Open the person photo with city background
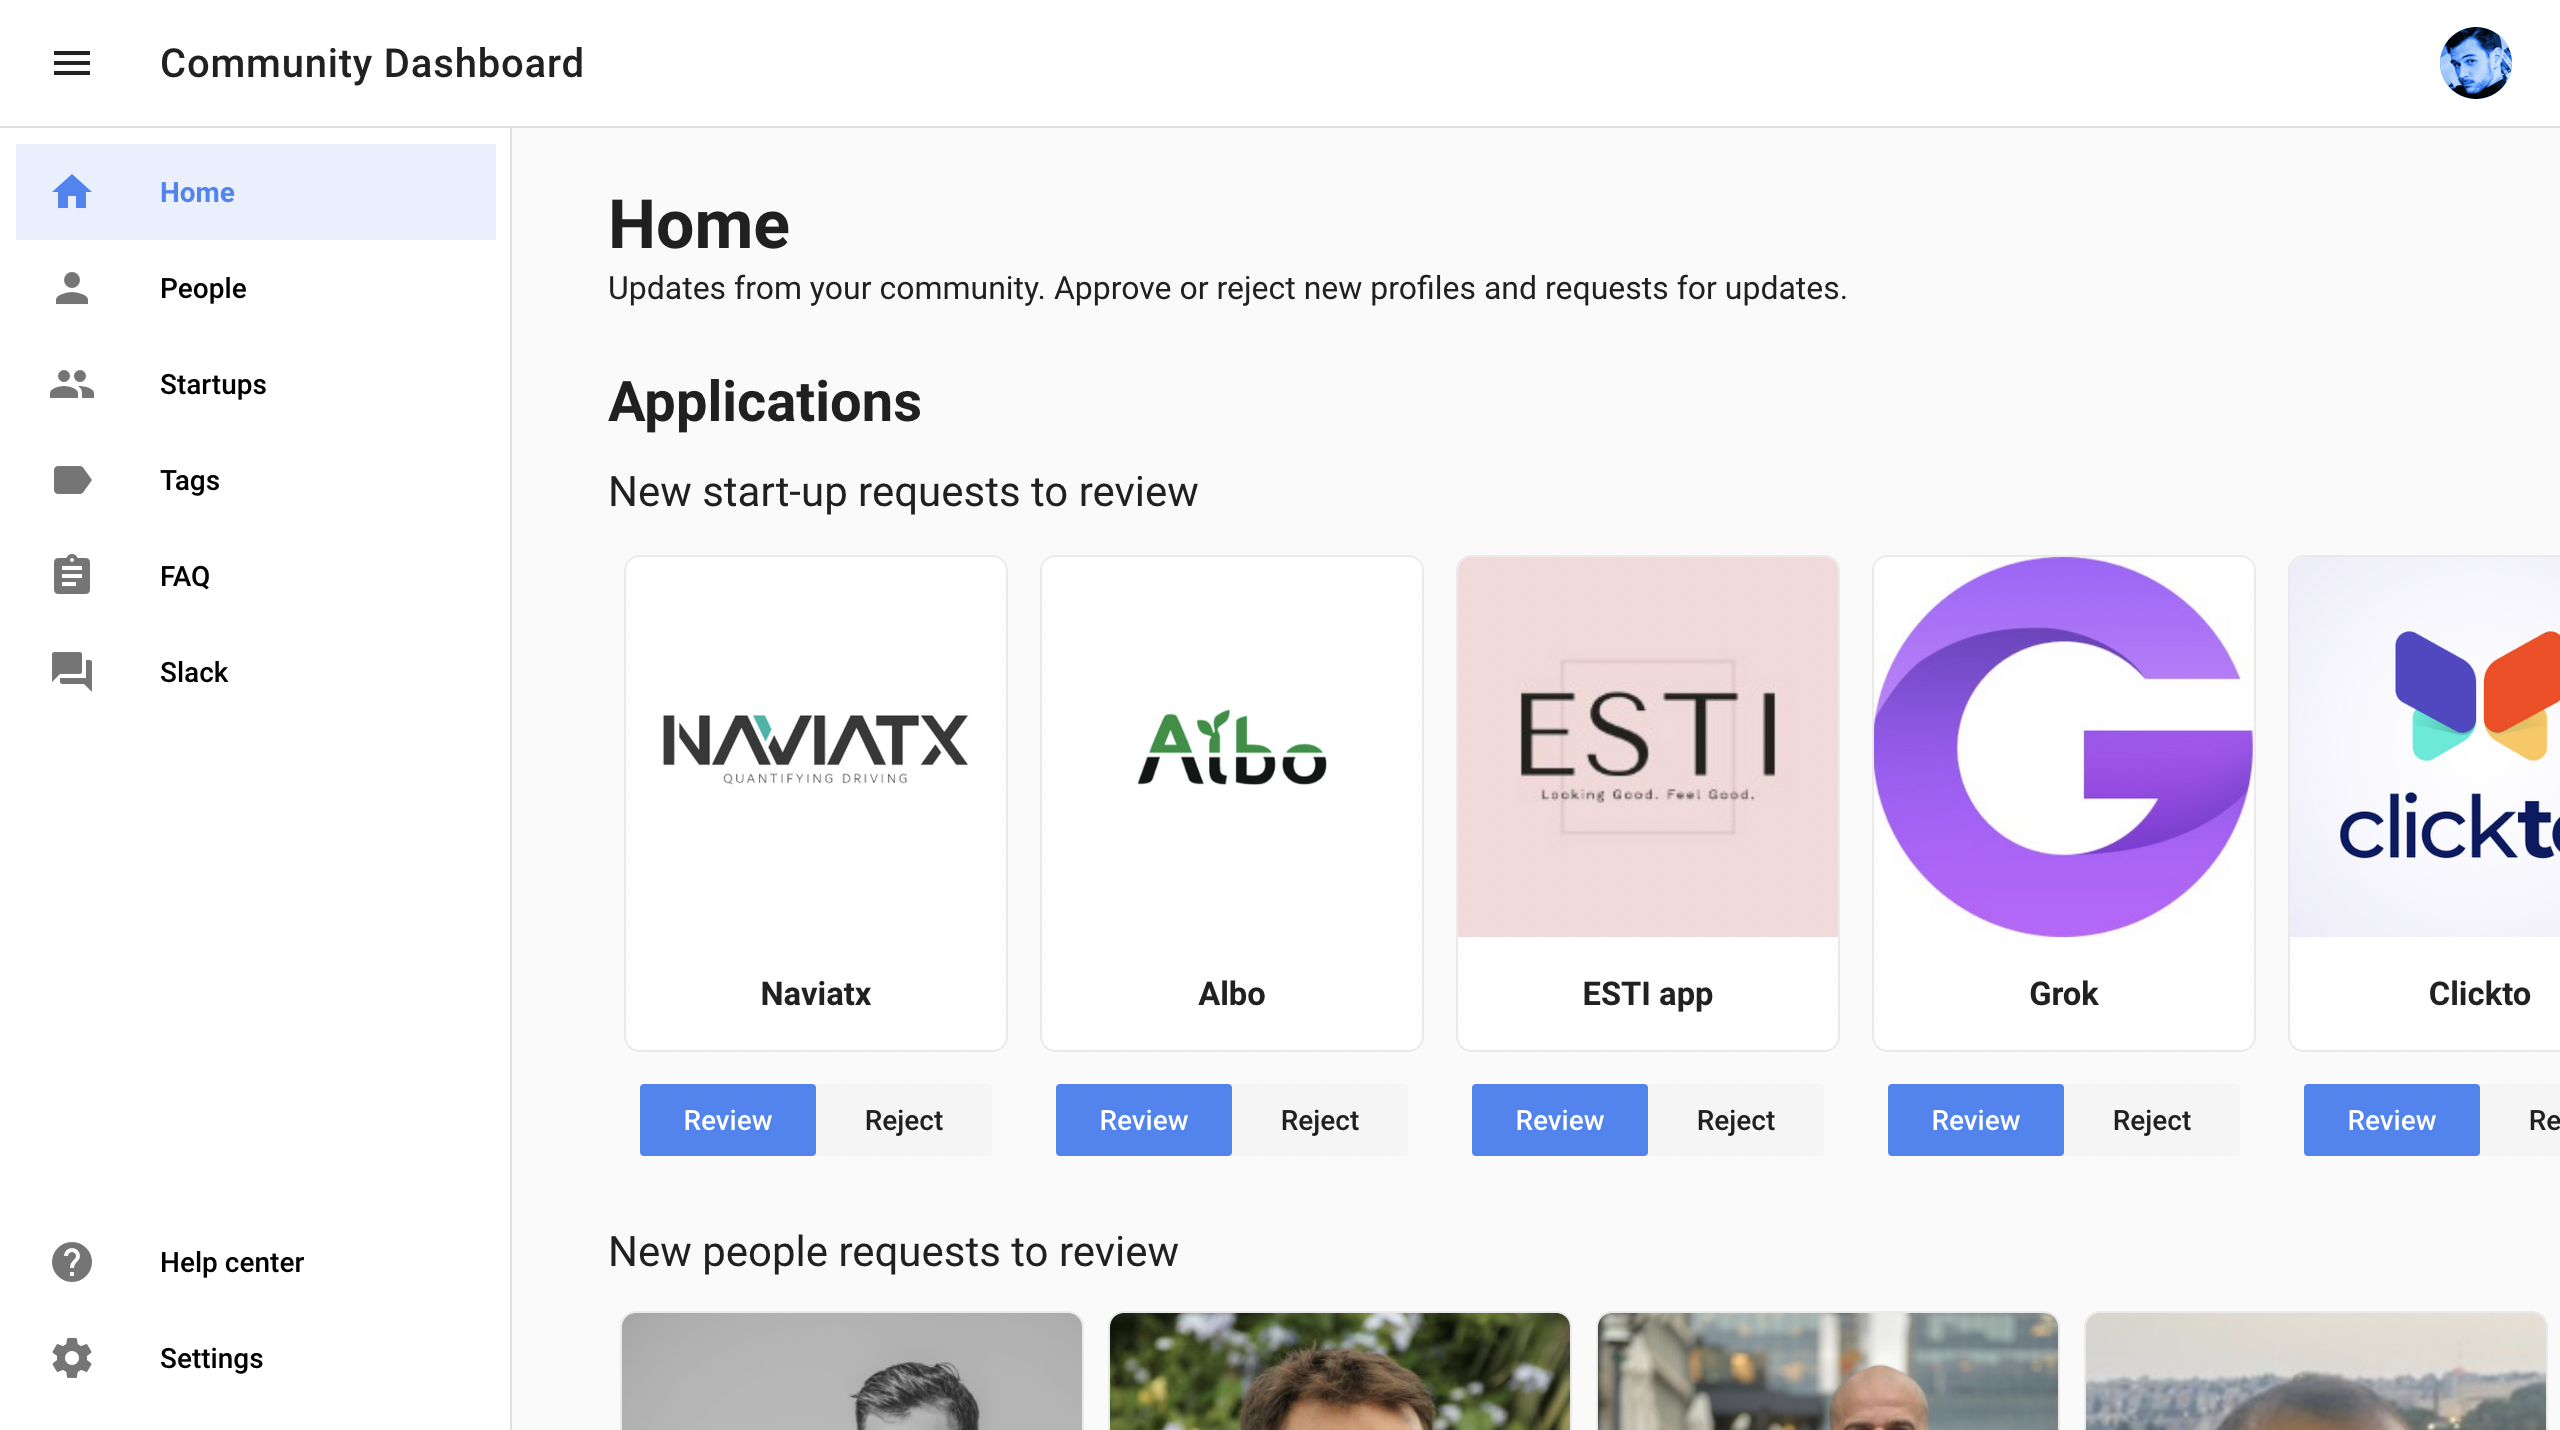 1828,1371
